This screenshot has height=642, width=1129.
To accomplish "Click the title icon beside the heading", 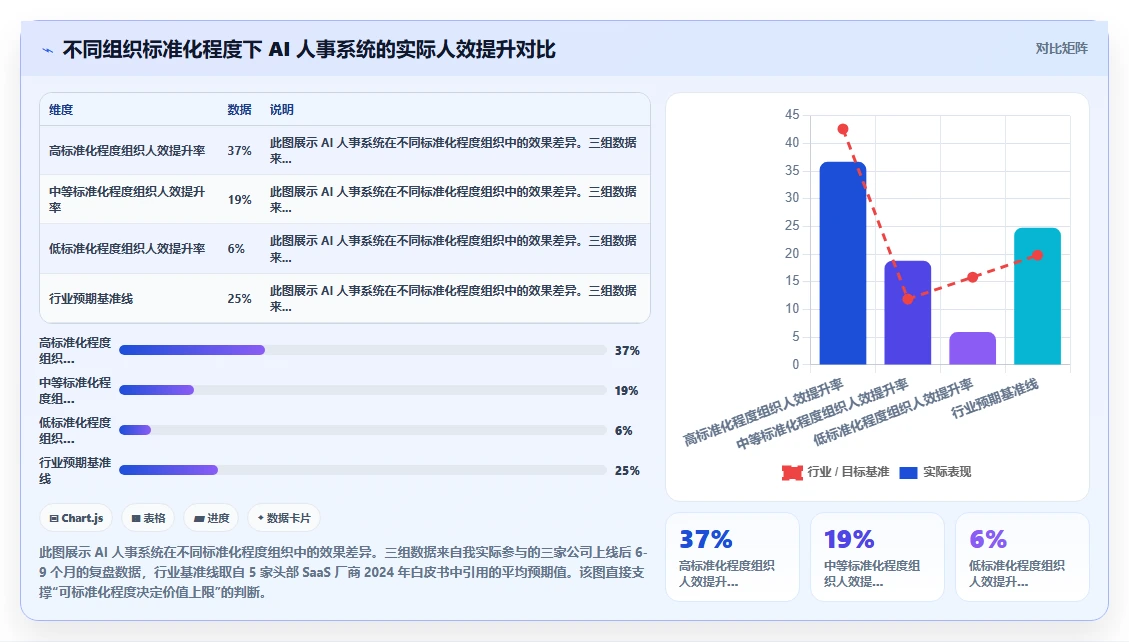I will tap(48, 50).
